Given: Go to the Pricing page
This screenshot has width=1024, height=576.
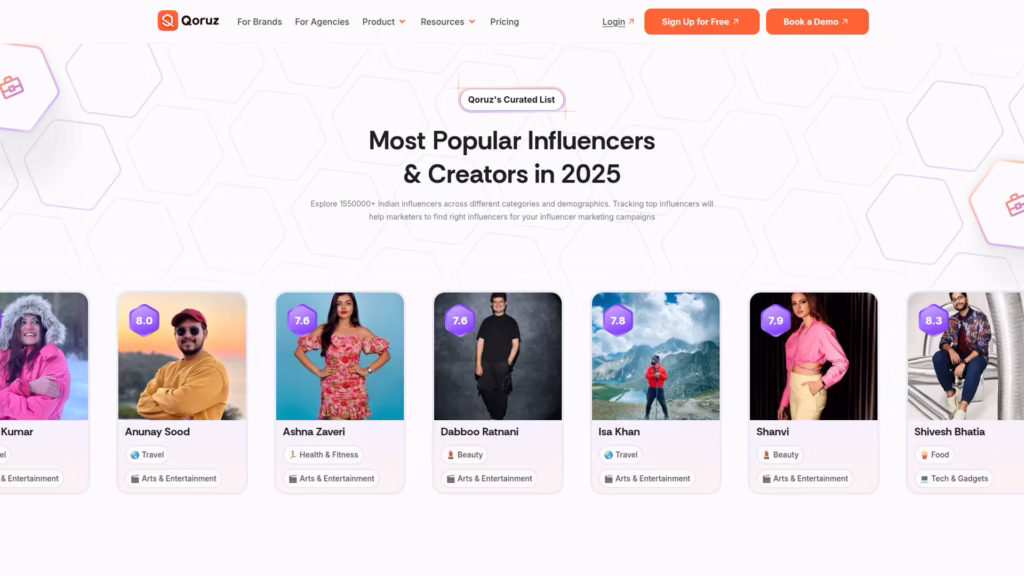Looking at the screenshot, I should 505,22.
